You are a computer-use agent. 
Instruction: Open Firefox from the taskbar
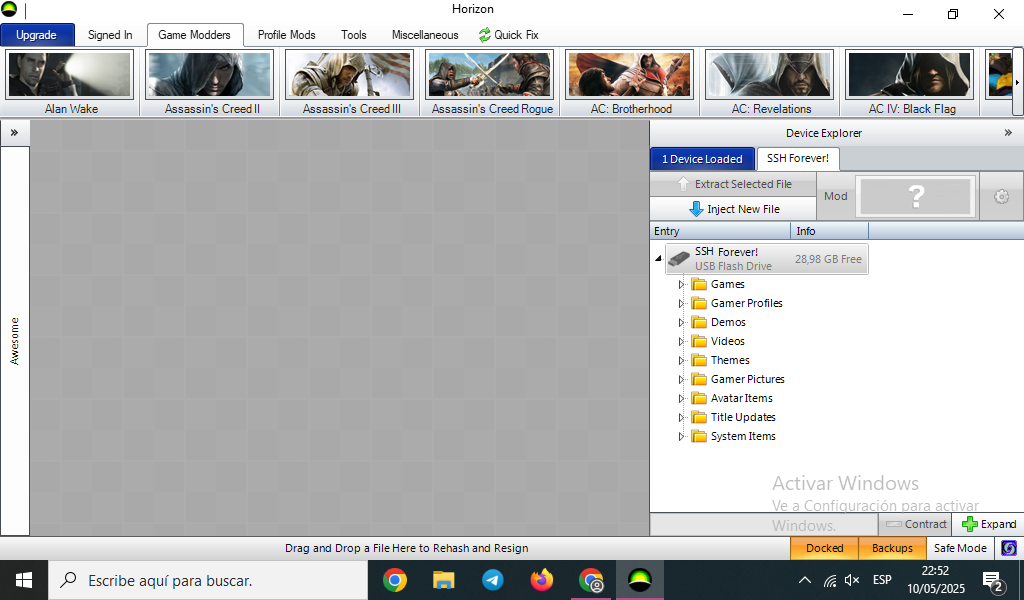pyautogui.click(x=541, y=580)
